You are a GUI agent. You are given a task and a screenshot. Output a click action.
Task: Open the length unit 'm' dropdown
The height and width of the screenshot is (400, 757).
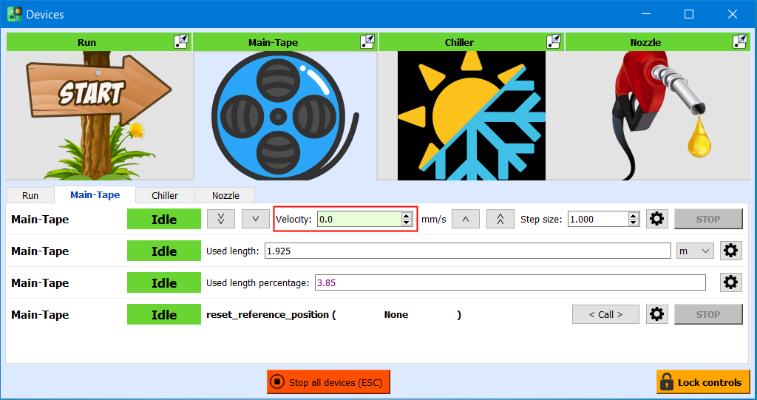(694, 251)
